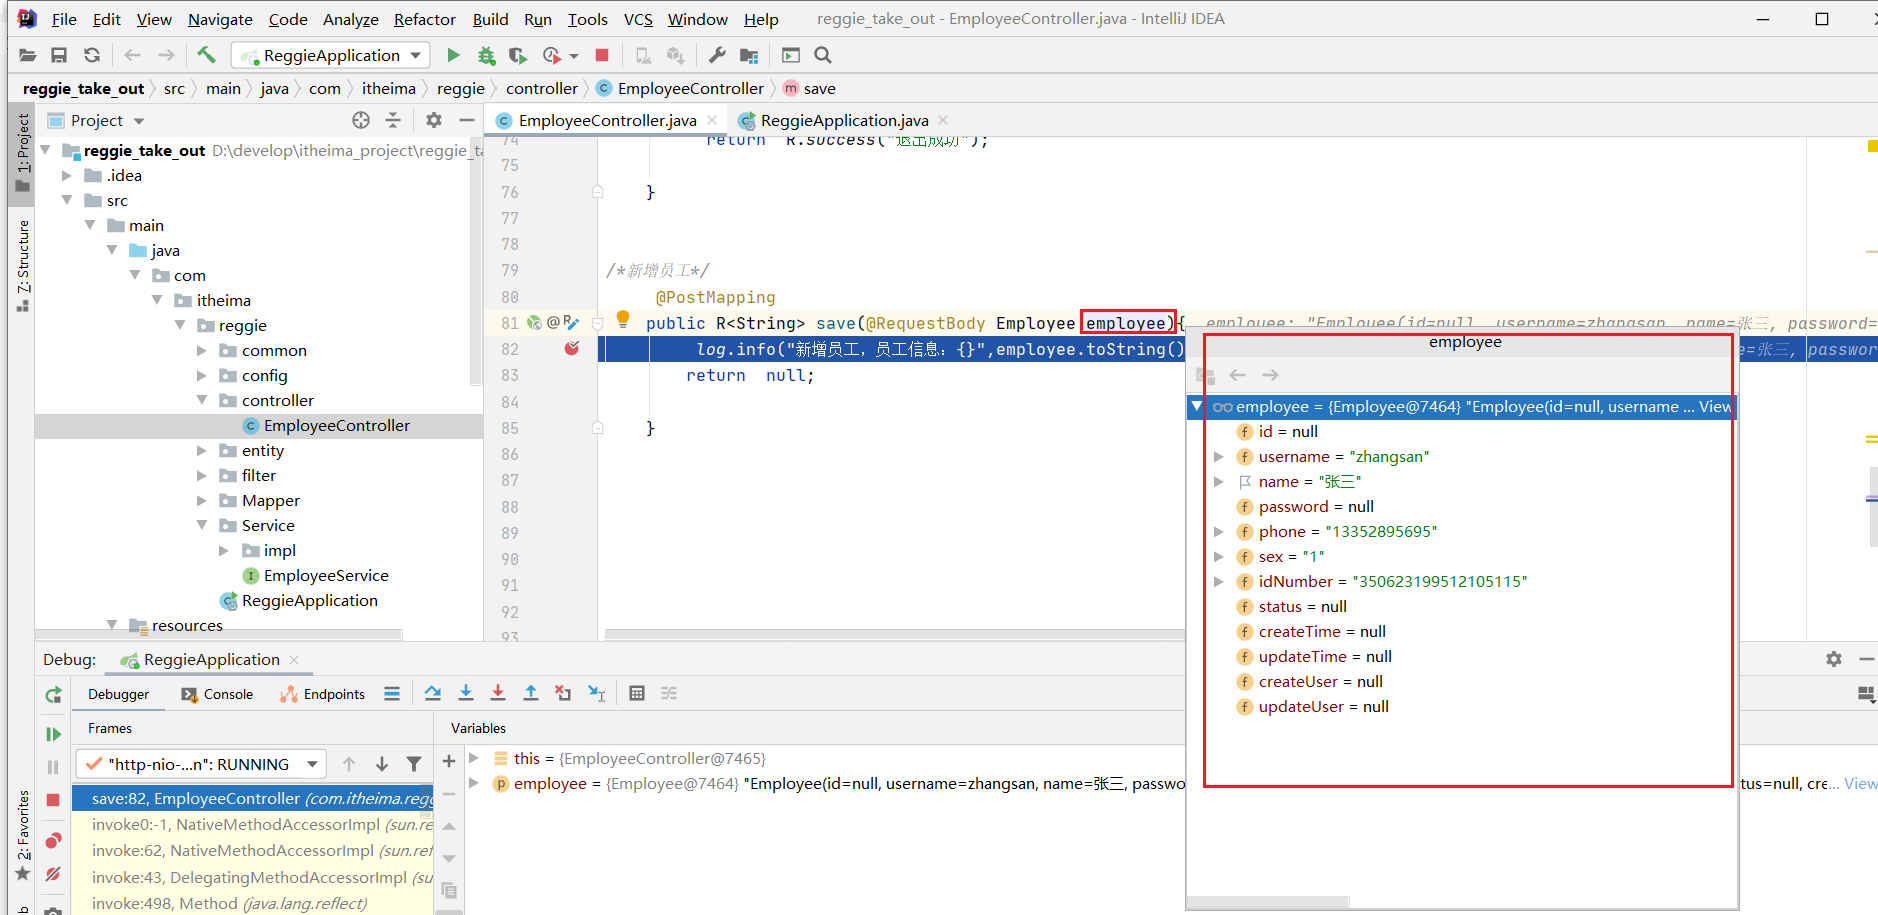The height and width of the screenshot is (915, 1878).
Task: Close the EmployeeController.java tab
Action: coord(712,120)
